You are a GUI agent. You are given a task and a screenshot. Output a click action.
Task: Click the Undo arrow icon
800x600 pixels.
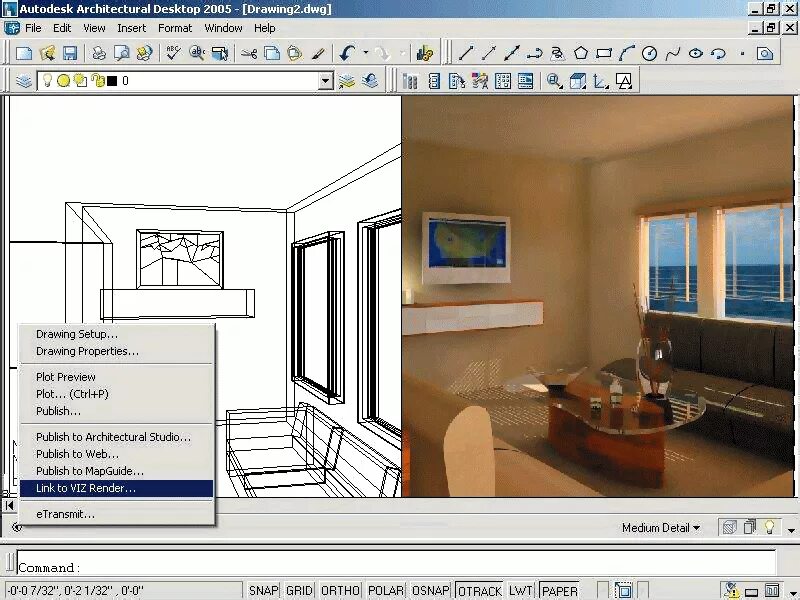[348, 53]
